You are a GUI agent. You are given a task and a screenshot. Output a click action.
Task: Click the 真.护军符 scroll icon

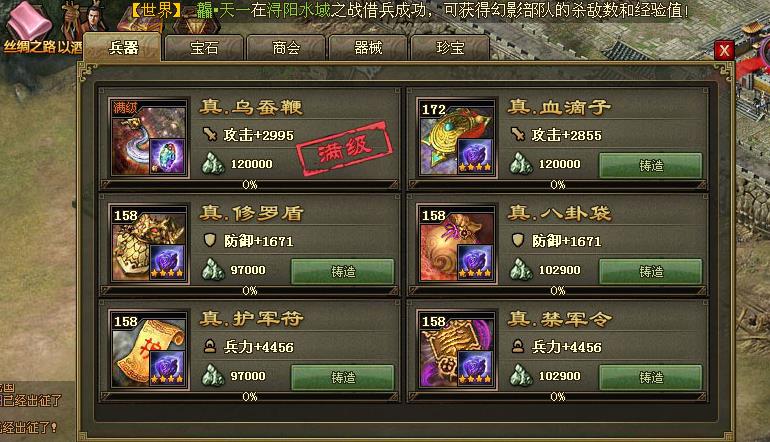pos(149,350)
